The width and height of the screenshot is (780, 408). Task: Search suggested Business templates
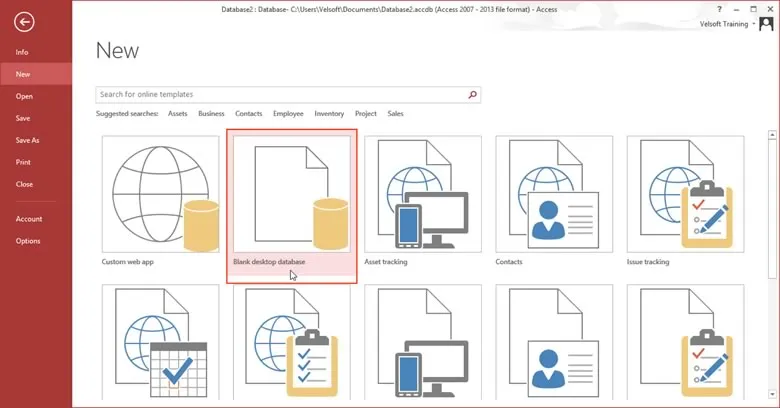pos(211,113)
